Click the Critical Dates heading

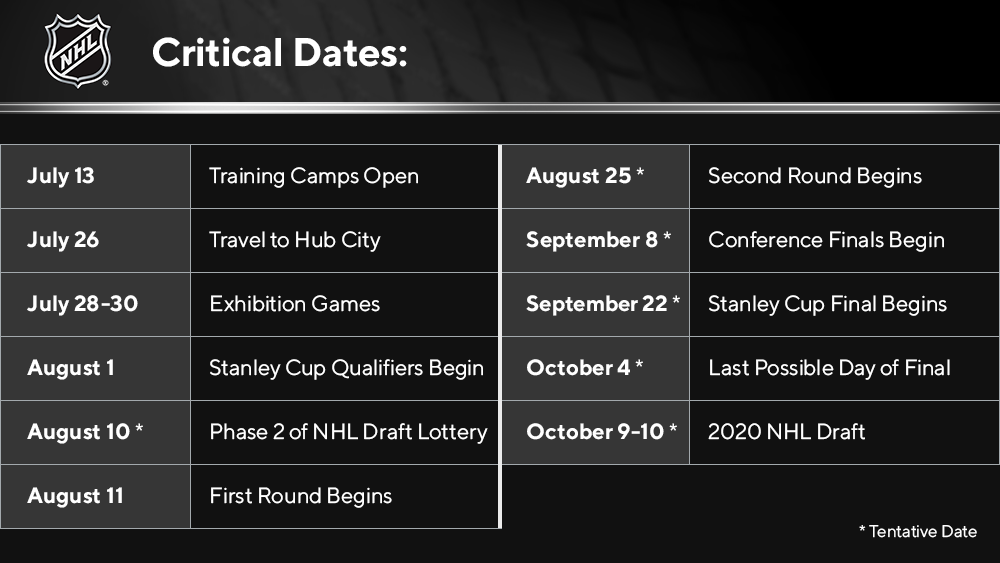coord(279,52)
